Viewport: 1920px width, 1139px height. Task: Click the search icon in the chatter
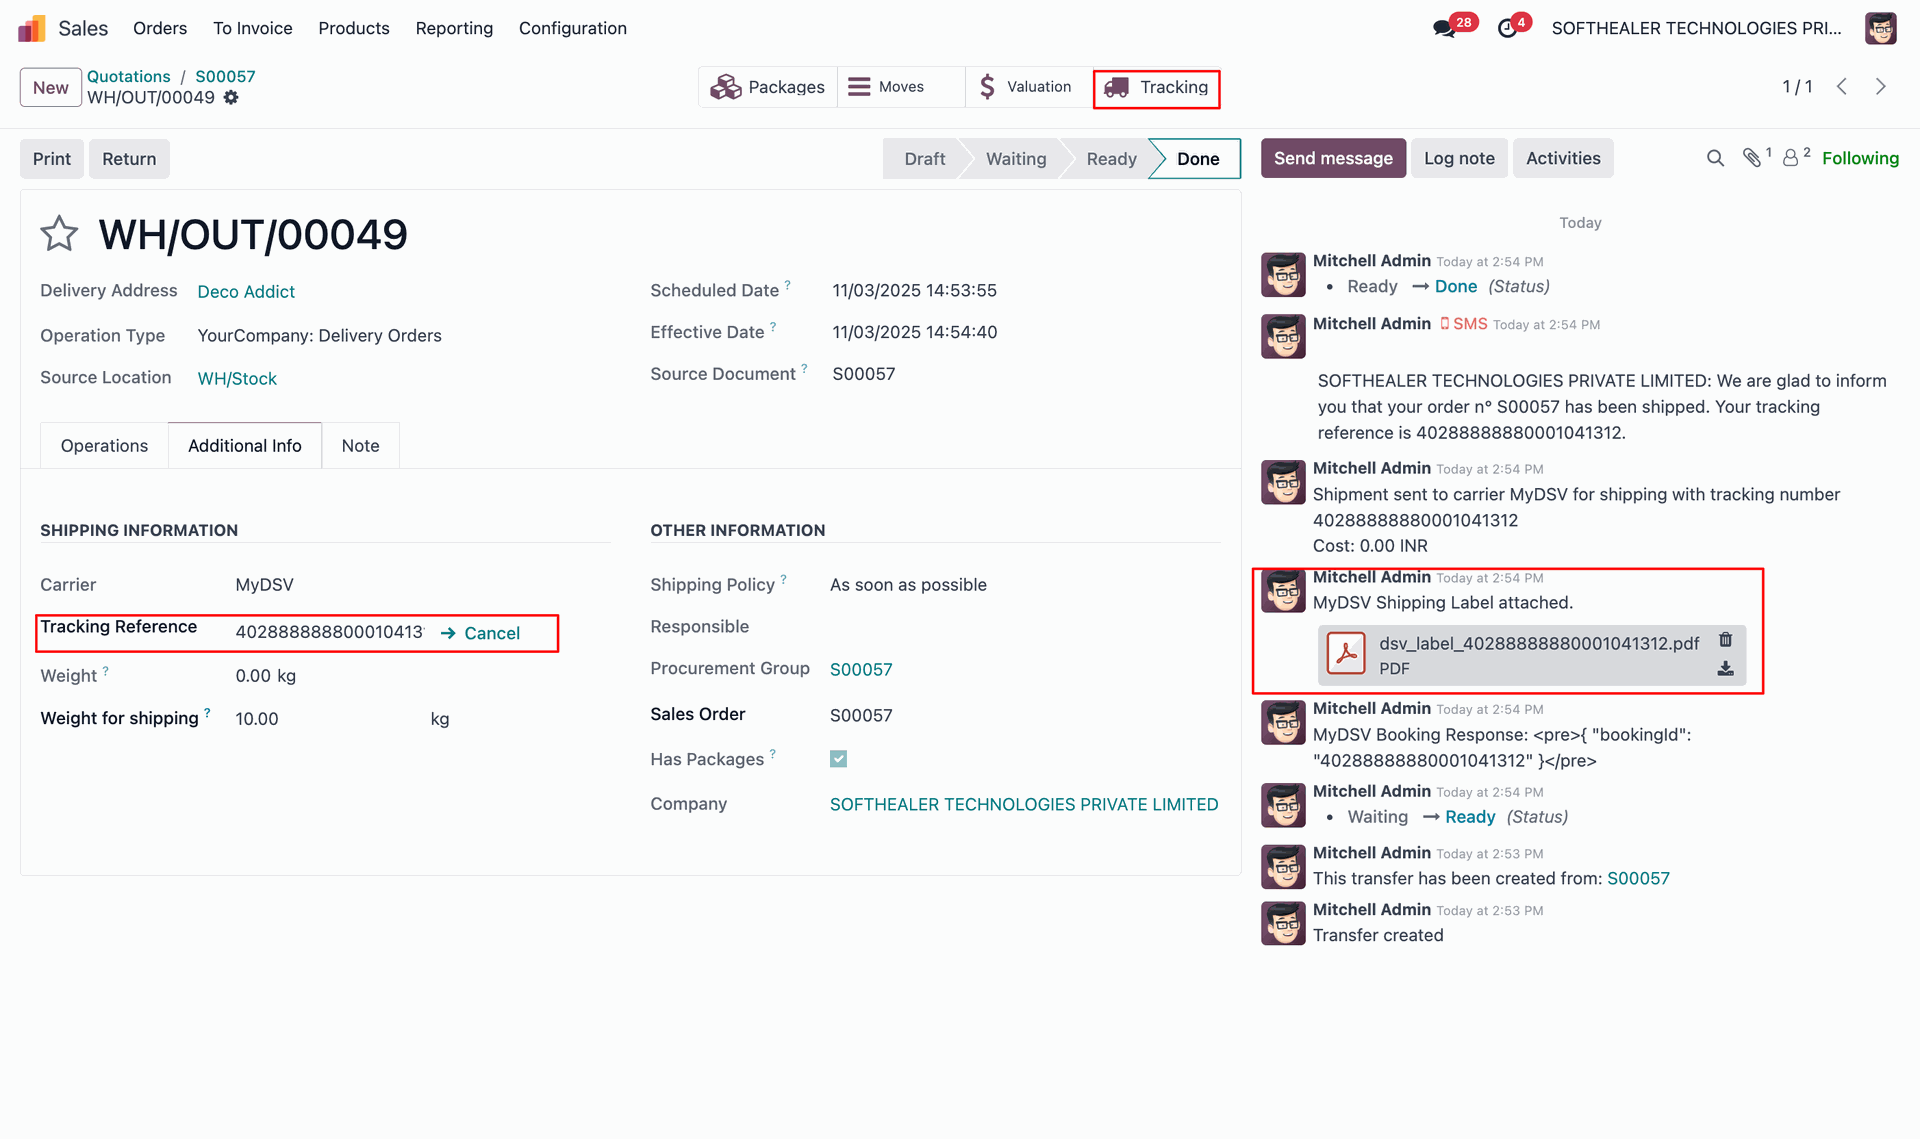point(1715,158)
